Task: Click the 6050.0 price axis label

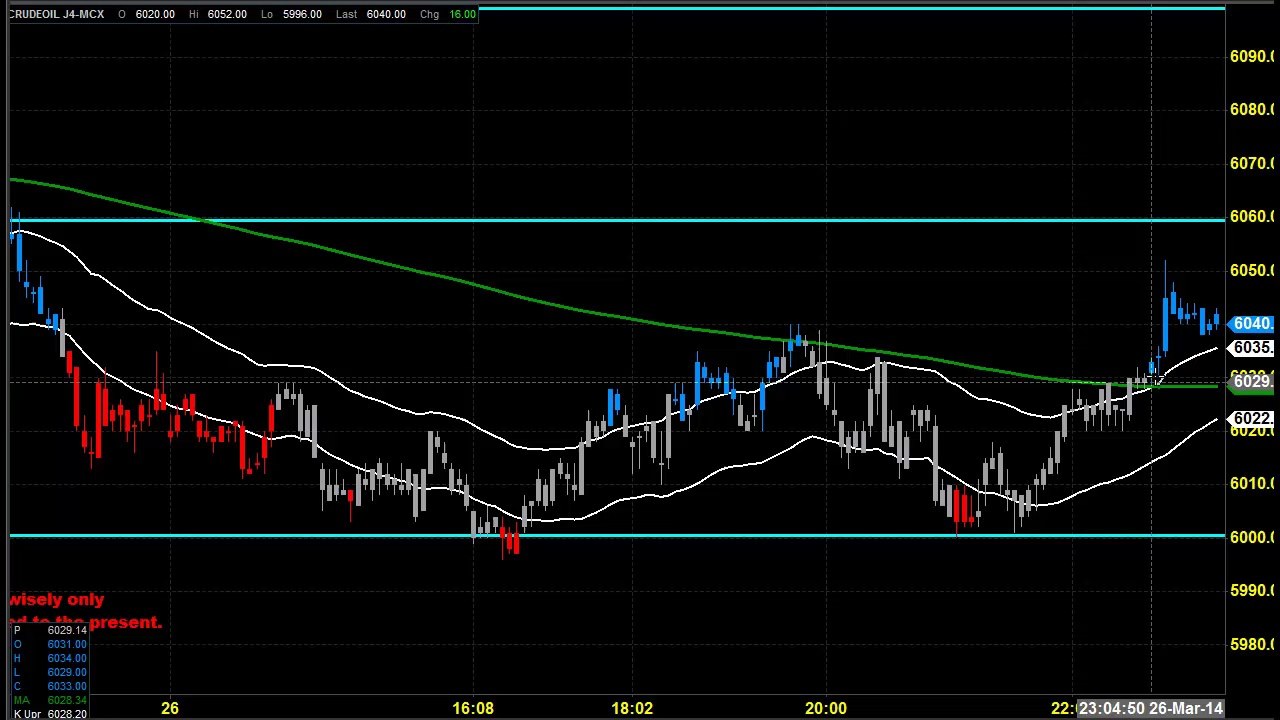Action: [x=1251, y=270]
